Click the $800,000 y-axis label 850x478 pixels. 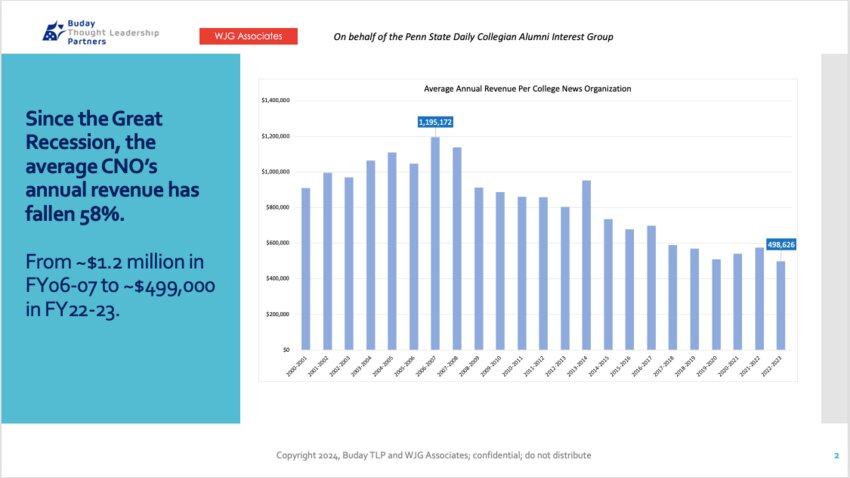[278, 207]
